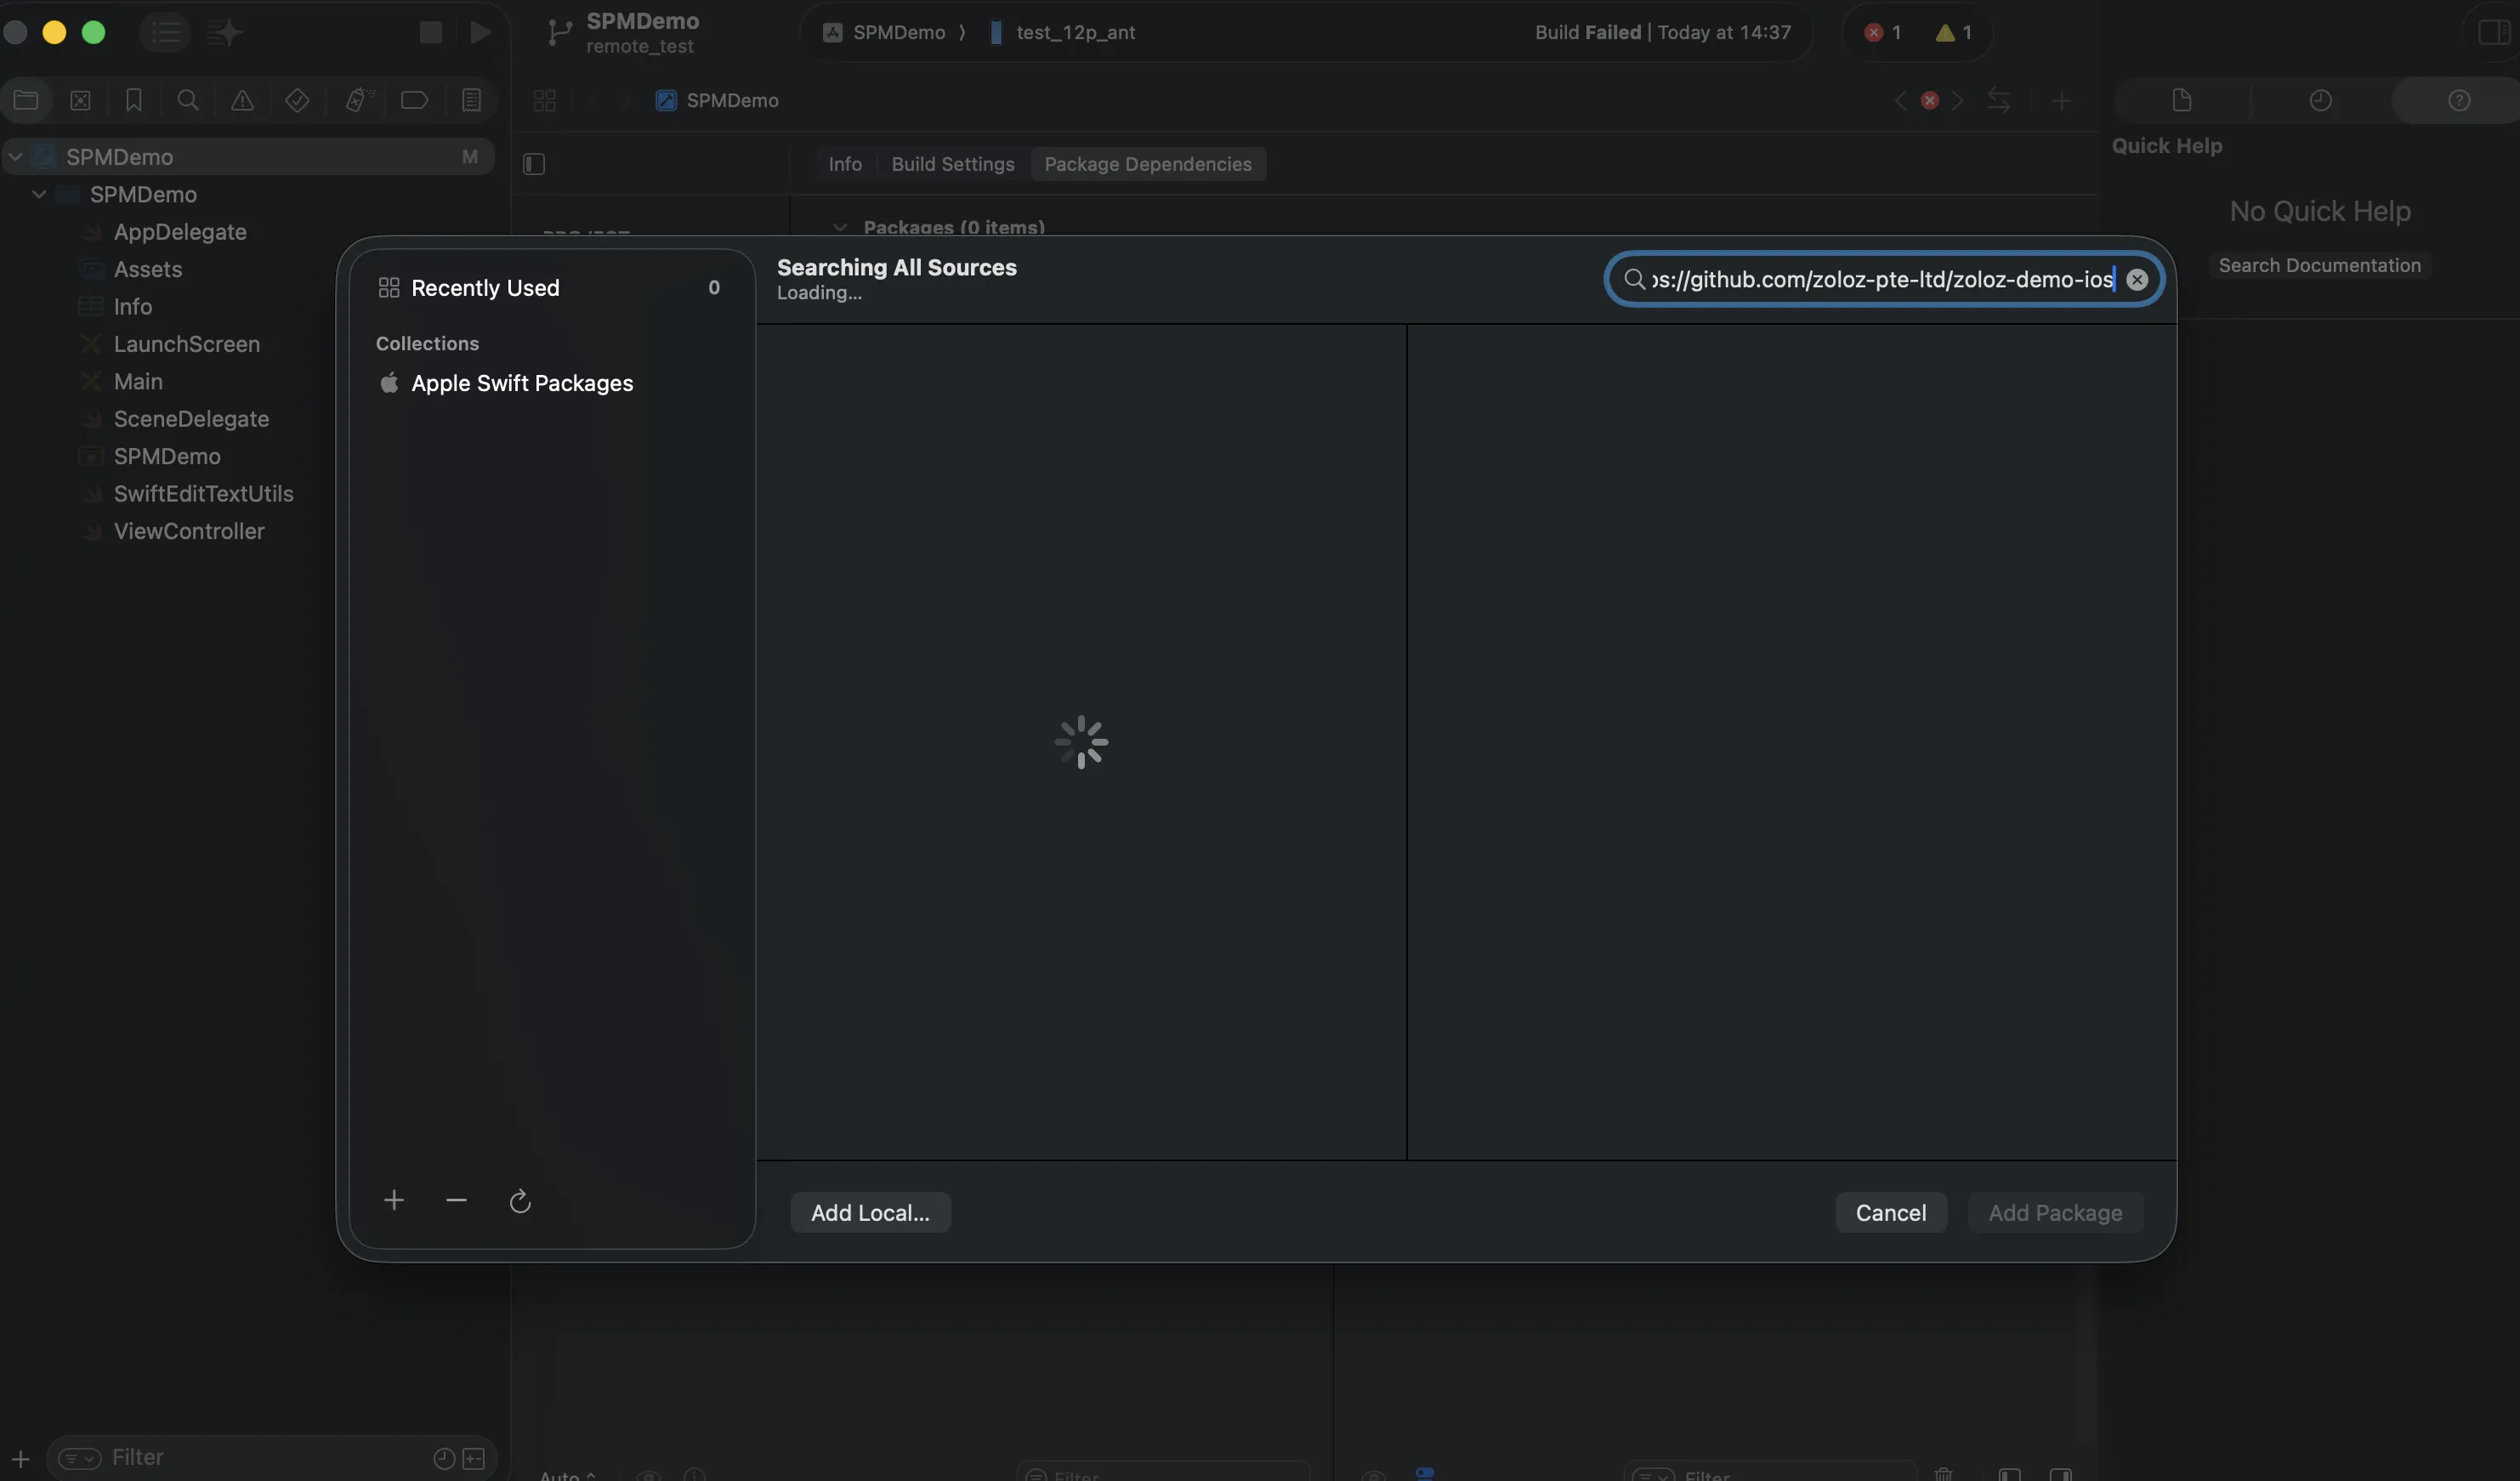
Task: Collapse the SPMDemo group folder
Action: coord(39,194)
